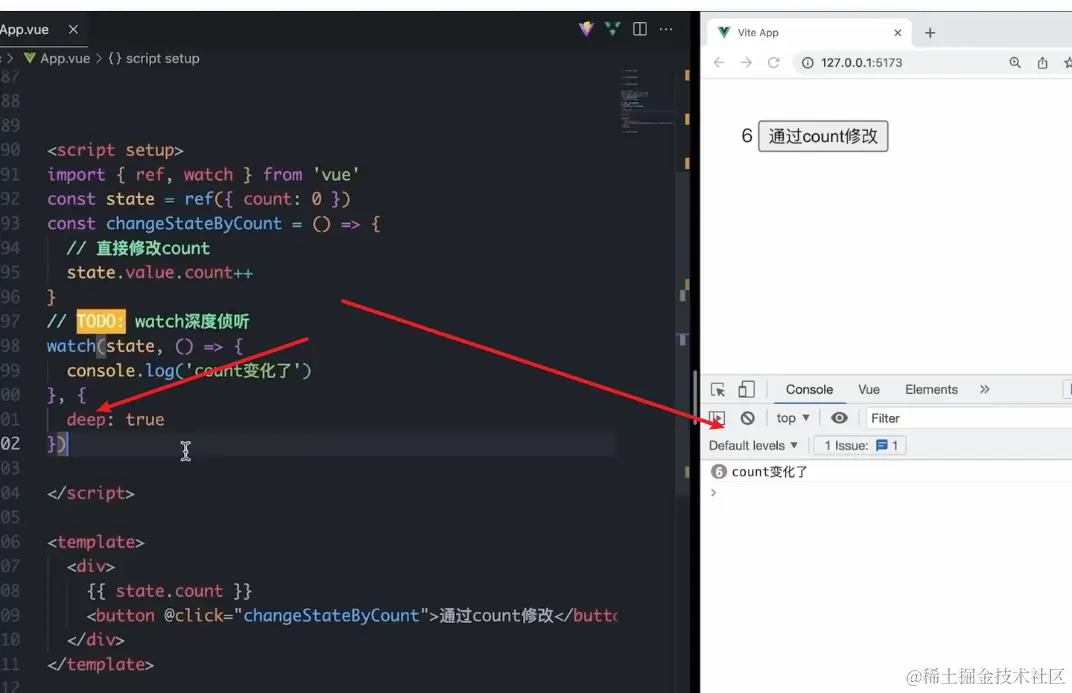
Task: Click the zoom magnifier icon in address bar
Action: pyautogui.click(x=1015, y=62)
